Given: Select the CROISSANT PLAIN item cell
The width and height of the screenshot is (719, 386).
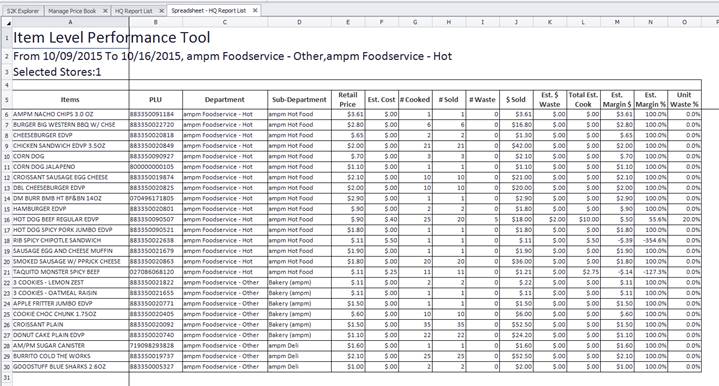Looking at the screenshot, I should click(x=71, y=325).
